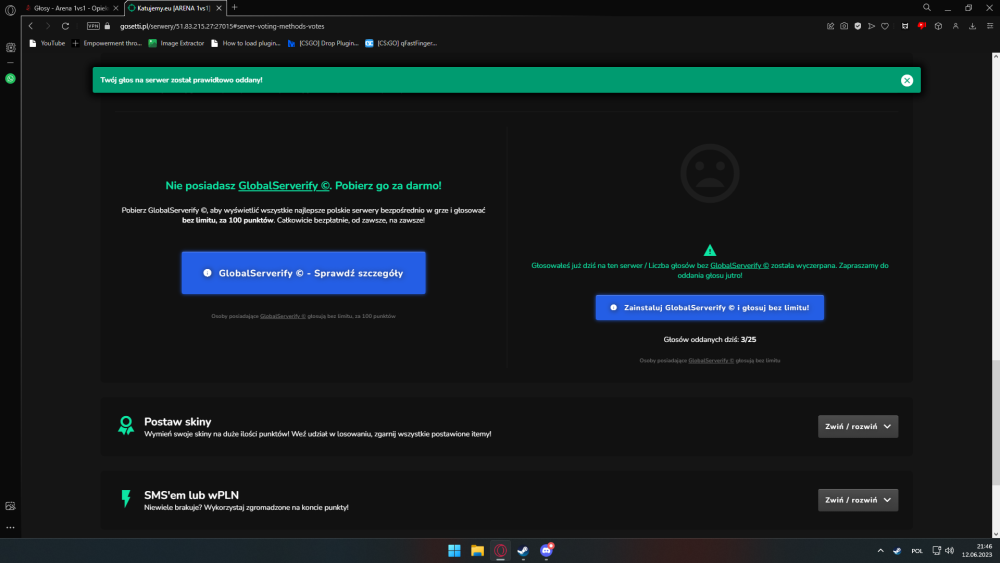
Task: Open the red thumbs-down extension icon
Action: (x=922, y=26)
